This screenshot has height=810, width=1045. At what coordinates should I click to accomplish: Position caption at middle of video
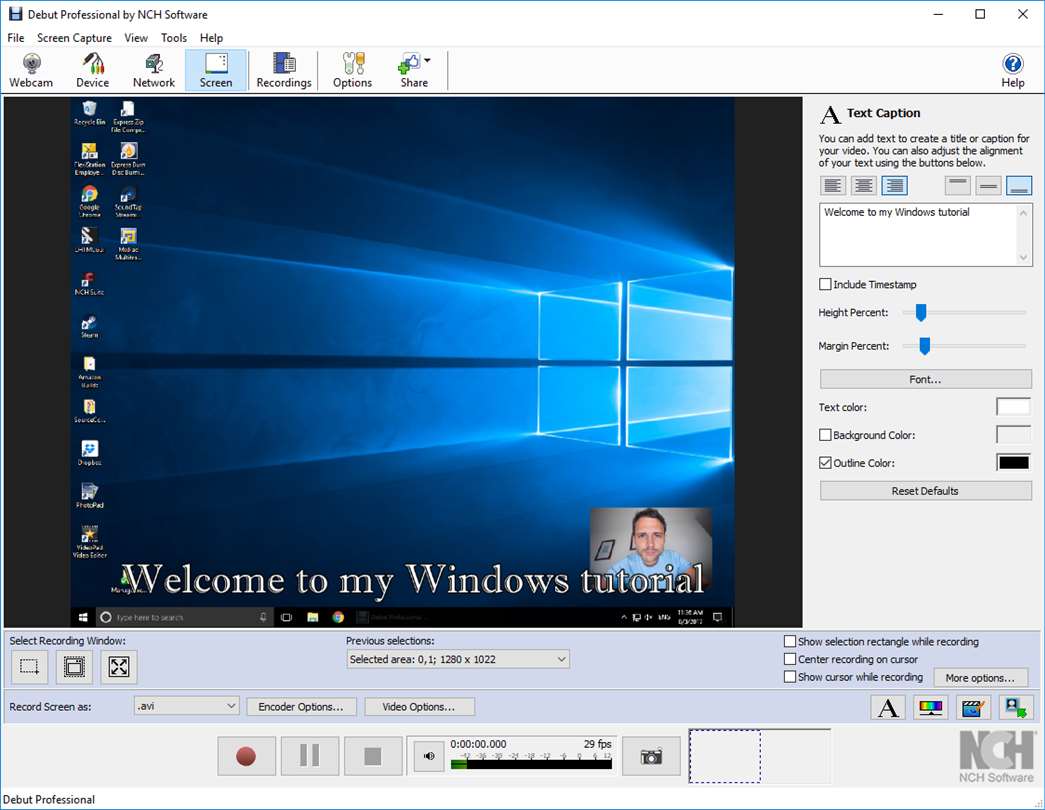click(988, 185)
